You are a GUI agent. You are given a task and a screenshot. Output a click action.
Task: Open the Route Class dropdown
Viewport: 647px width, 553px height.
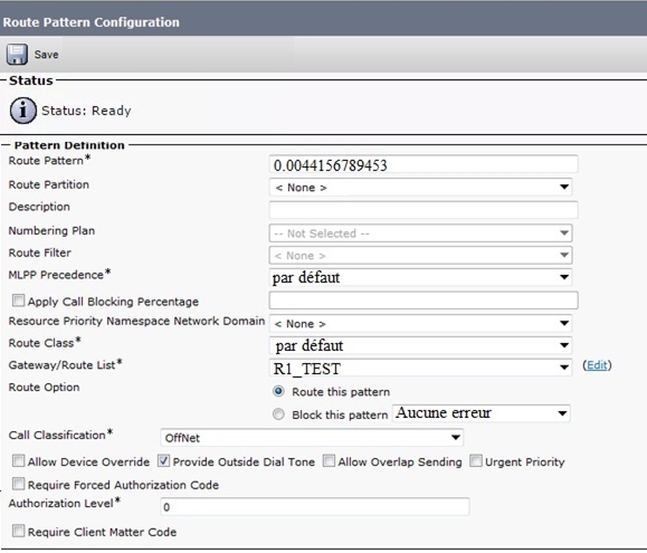[420, 346]
